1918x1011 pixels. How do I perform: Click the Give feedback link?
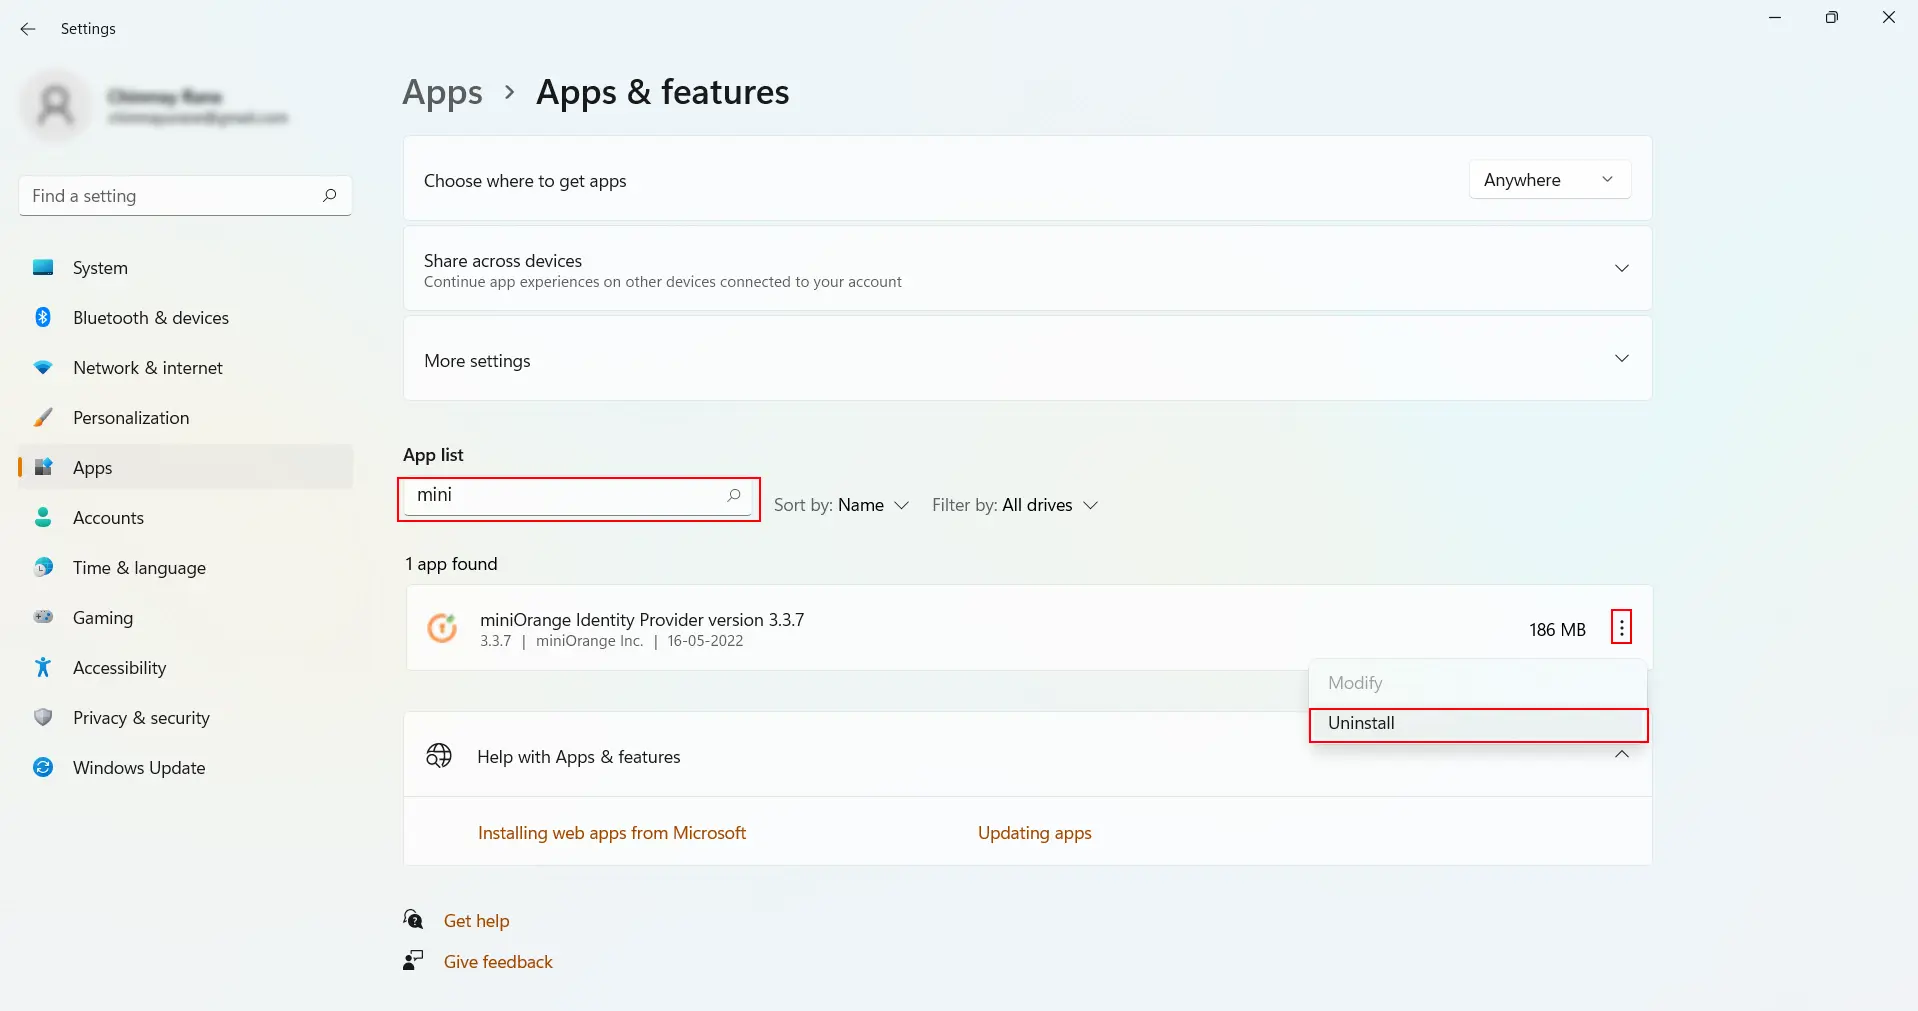498,961
